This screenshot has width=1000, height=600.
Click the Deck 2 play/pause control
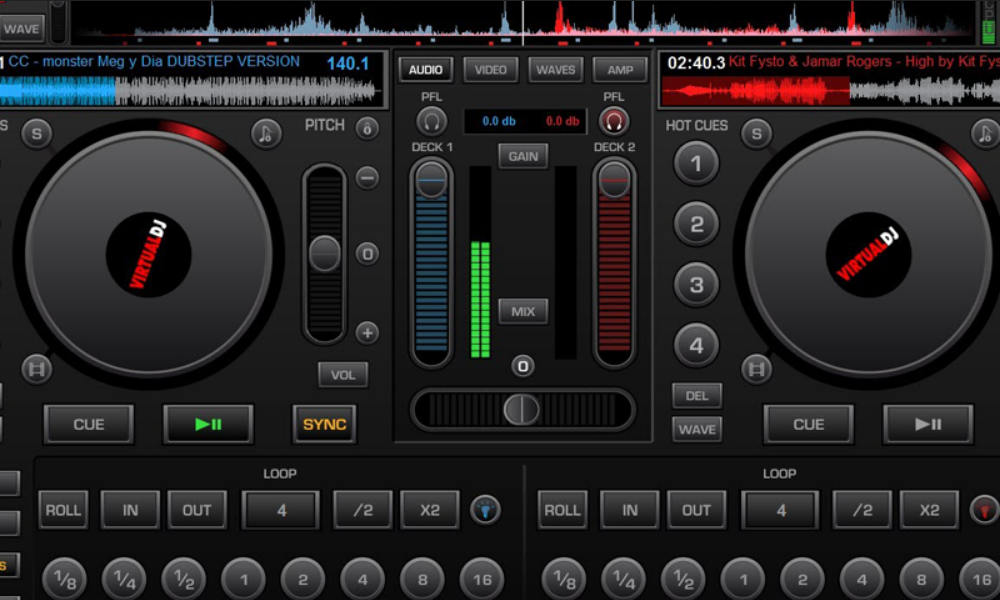(928, 423)
